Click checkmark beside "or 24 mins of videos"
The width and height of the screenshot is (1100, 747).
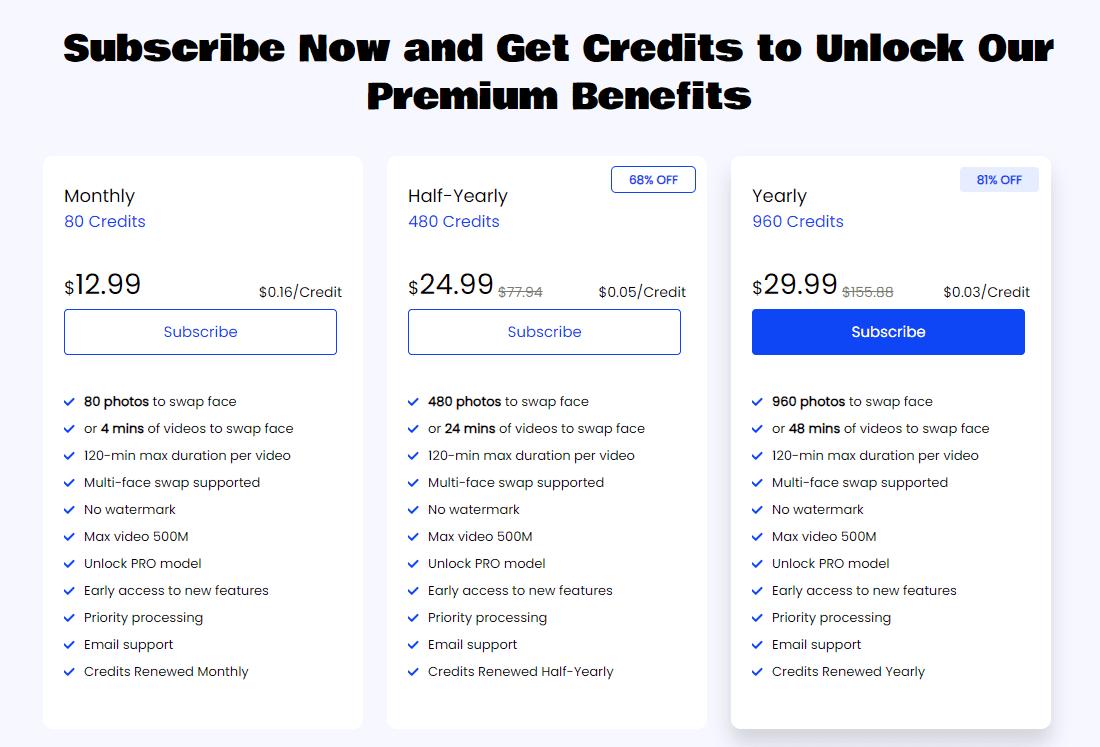click(x=414, y=429)
